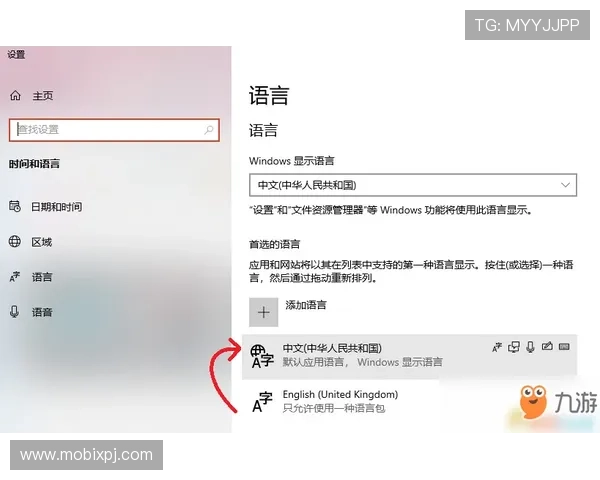
Task: Click text-to-speech icon on 中文 row
Action: pos(514,347)
